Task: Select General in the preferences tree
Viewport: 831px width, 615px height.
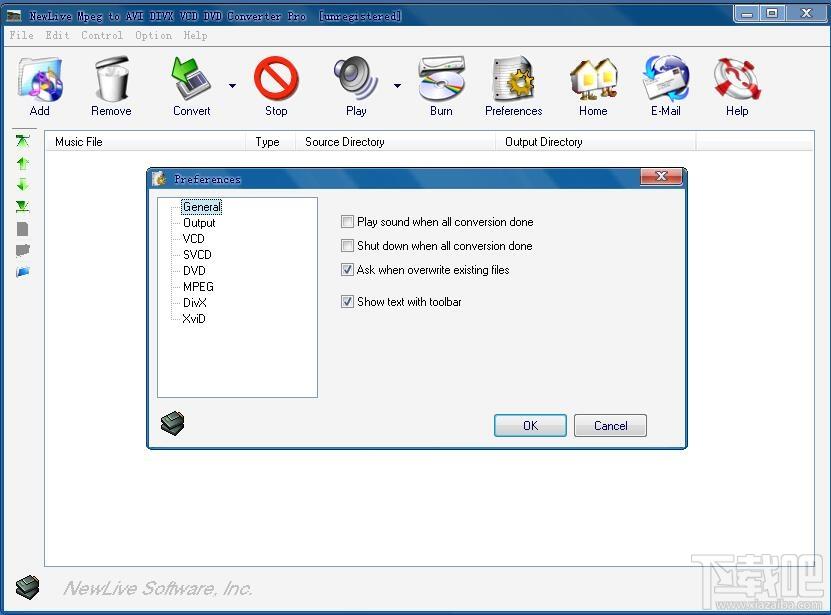Action: pyautogui.click(x=201, y=207)
